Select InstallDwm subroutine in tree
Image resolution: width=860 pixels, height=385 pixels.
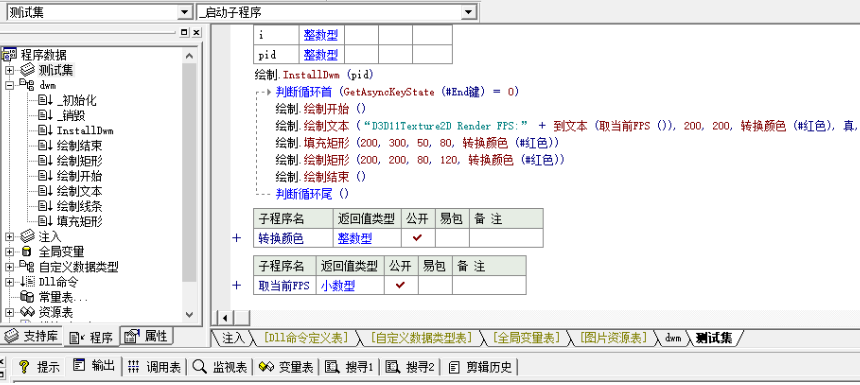point(85,131)
